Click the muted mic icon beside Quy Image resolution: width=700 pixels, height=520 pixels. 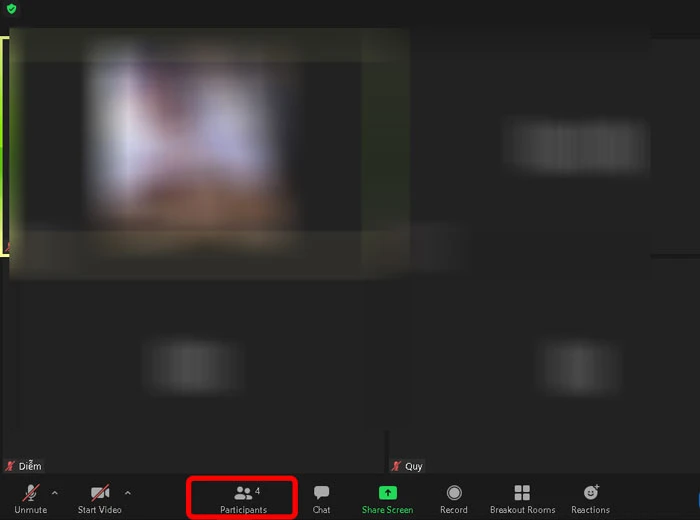click(396, 466)
